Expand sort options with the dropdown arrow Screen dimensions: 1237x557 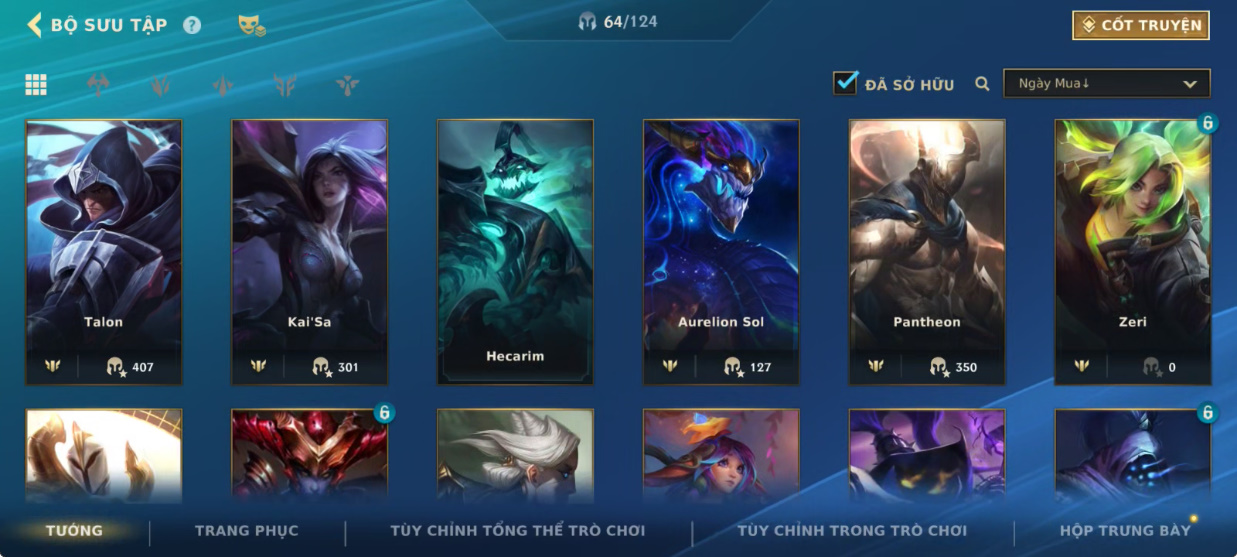pyautogui.click(x=1189, y=84)
